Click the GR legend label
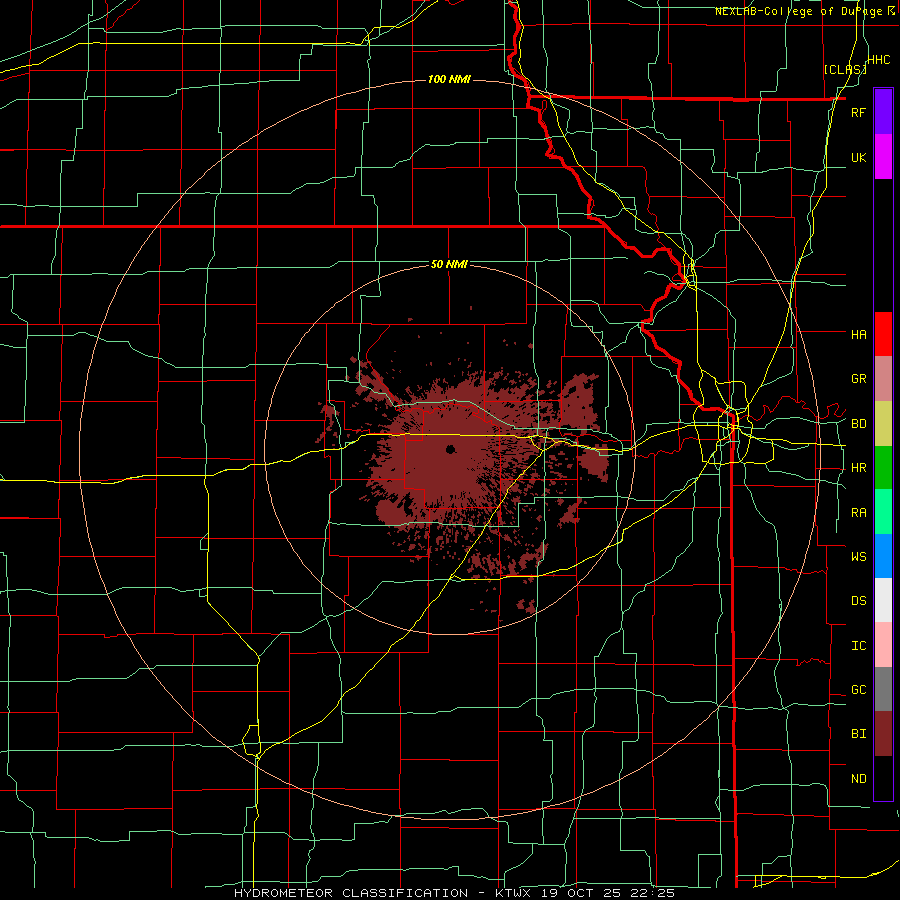 point(858,379)
